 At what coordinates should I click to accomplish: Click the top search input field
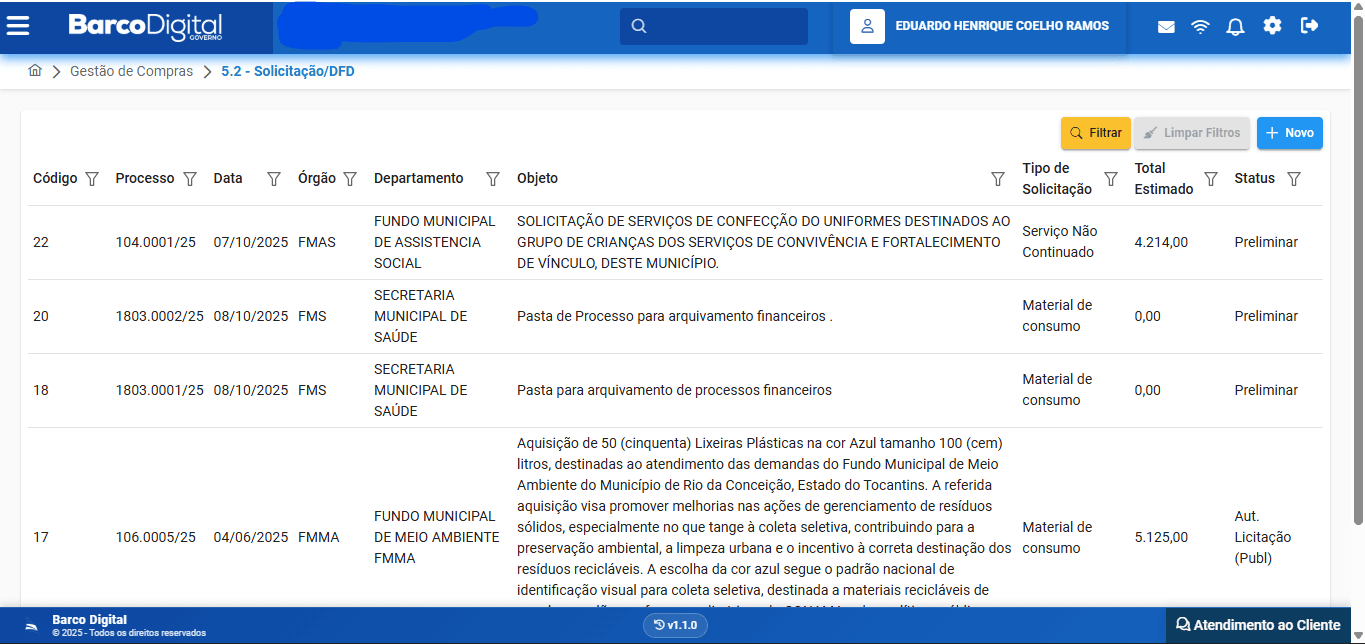click(x=724, y=26)
